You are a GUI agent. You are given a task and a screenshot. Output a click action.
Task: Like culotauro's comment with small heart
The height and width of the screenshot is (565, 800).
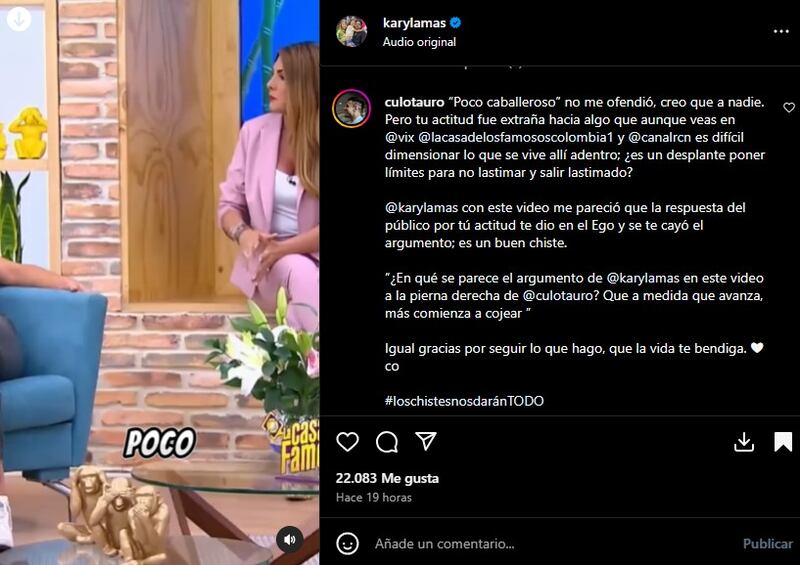(x=789, y=108)
